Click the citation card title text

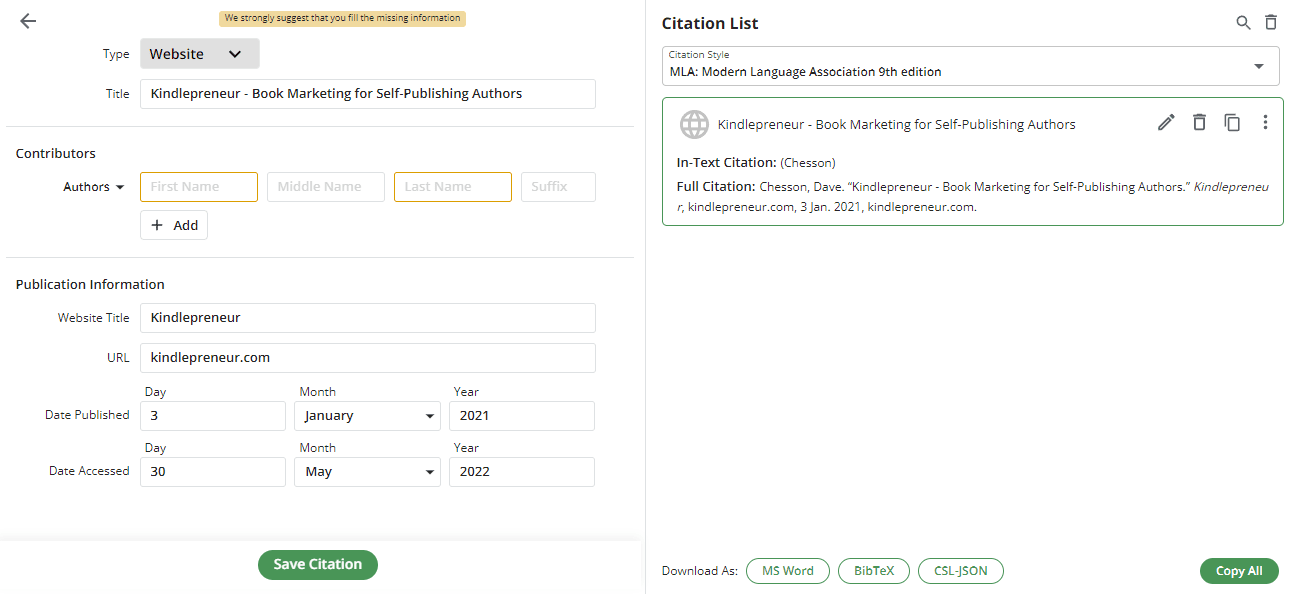897,125
